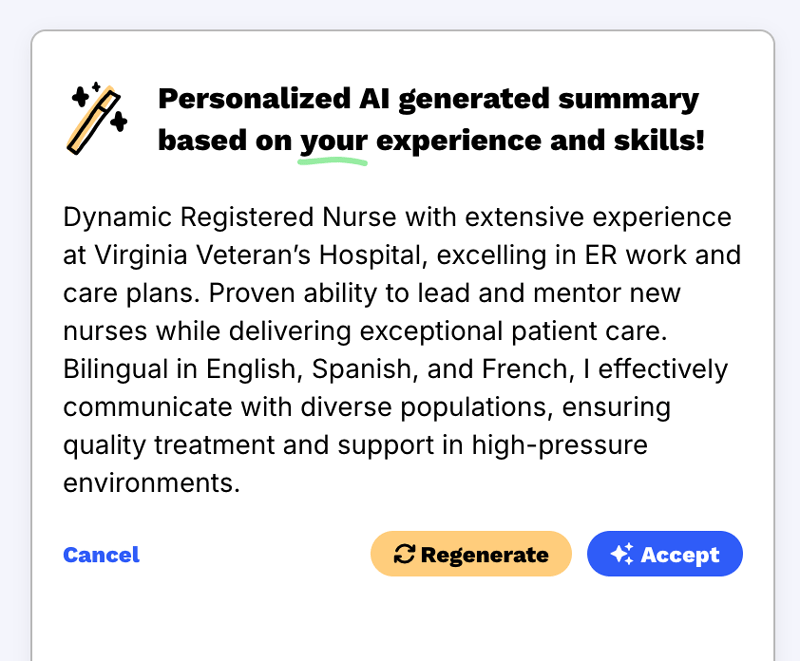Click the hand-drawn wand image at top left
The height and width of the screenshot is (661, 800).
pos(95,115)
